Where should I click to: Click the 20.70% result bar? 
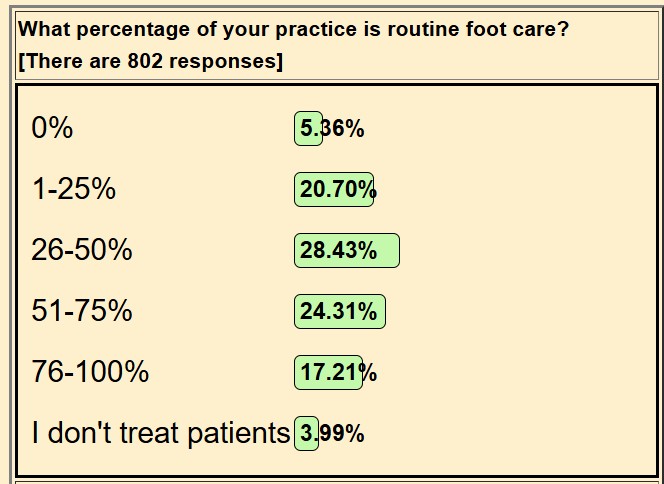(x=334, y=189)
